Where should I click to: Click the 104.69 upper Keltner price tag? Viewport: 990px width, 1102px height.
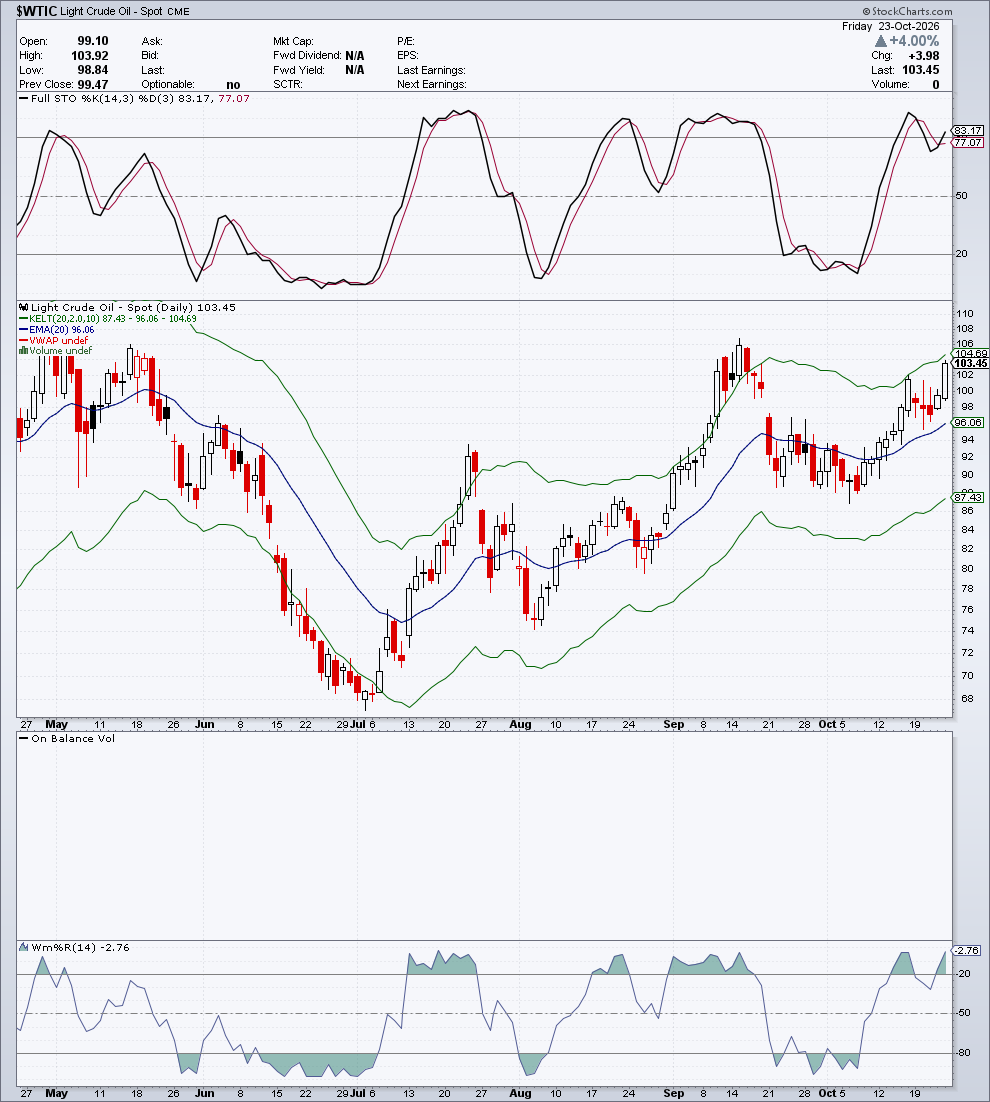click(x=970, y=354)
